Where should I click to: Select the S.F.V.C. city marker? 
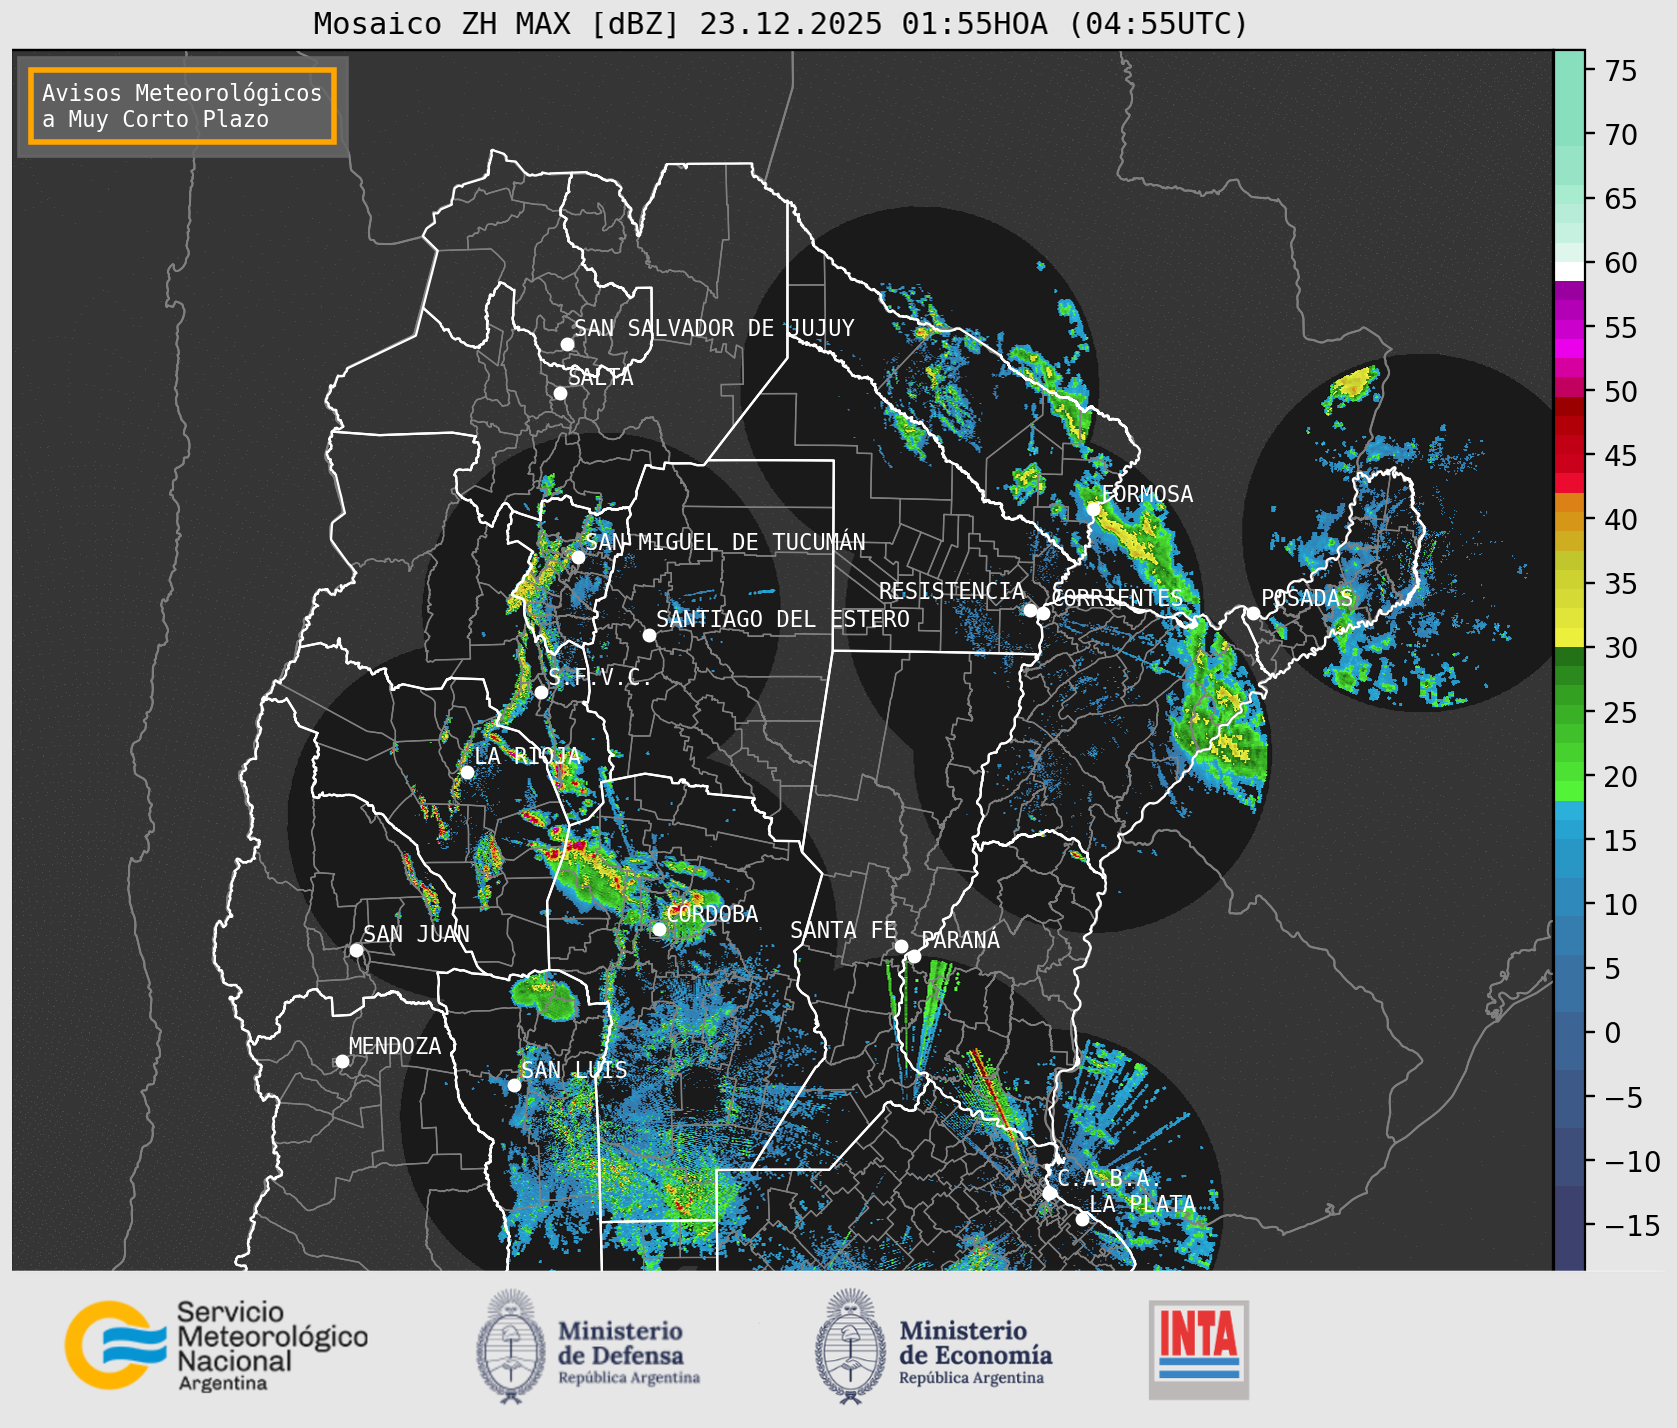(541, 692)
